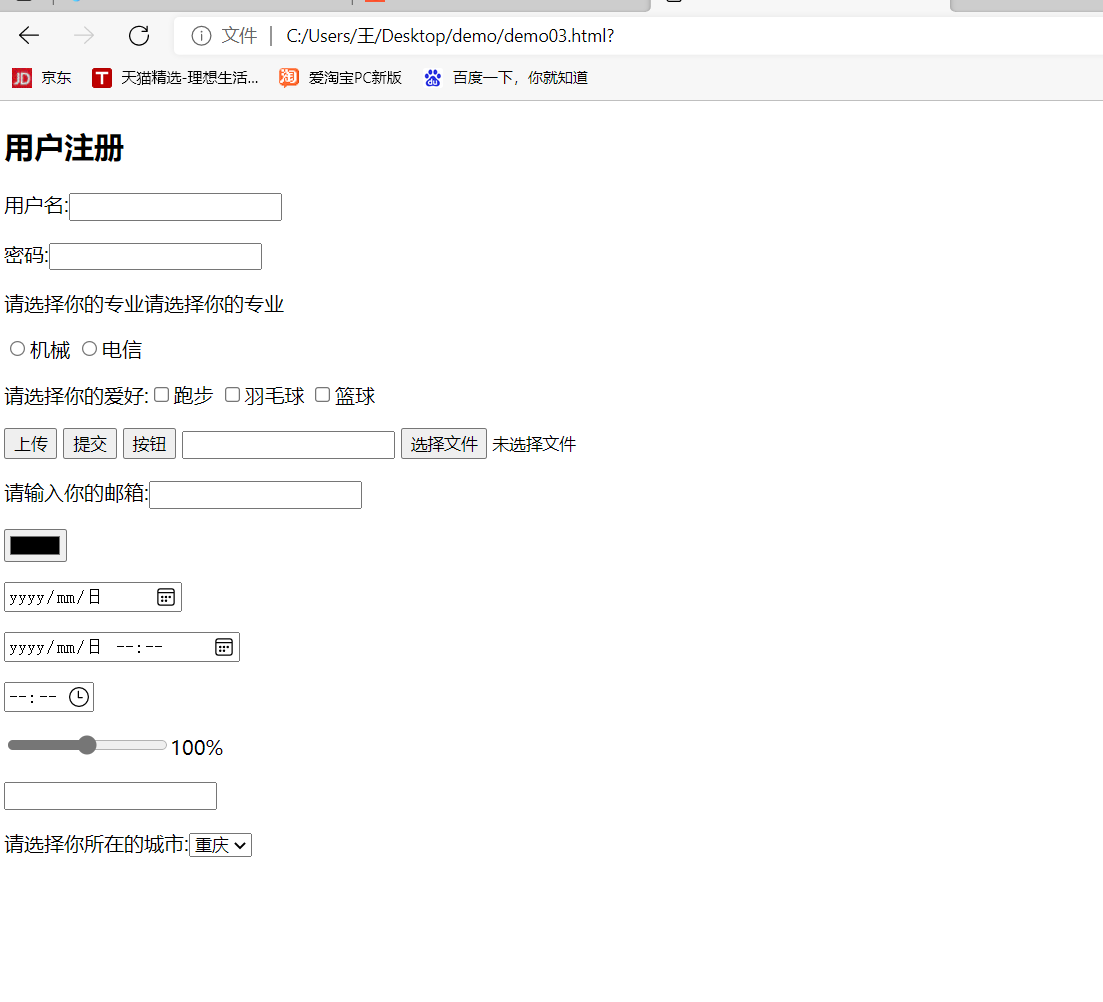The height and width of the screenshot is (1002, 1103).
Task: Click the 用户注册 heading
Action: [x=64, y=148]
